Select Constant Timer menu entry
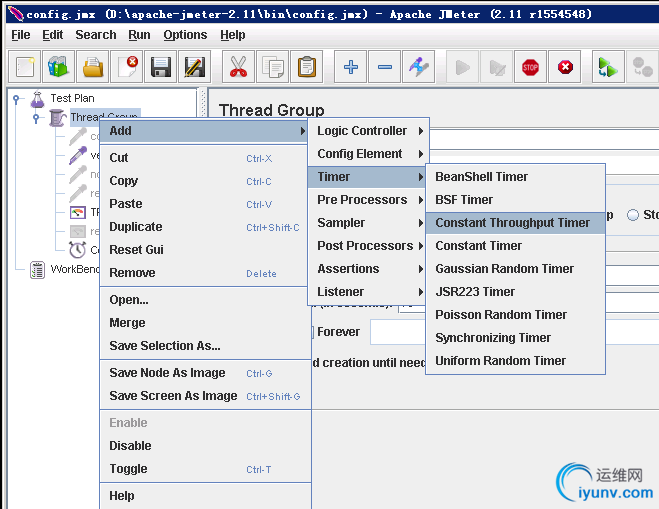Viewport: 659px width, 509px height. tap(515, 245)
